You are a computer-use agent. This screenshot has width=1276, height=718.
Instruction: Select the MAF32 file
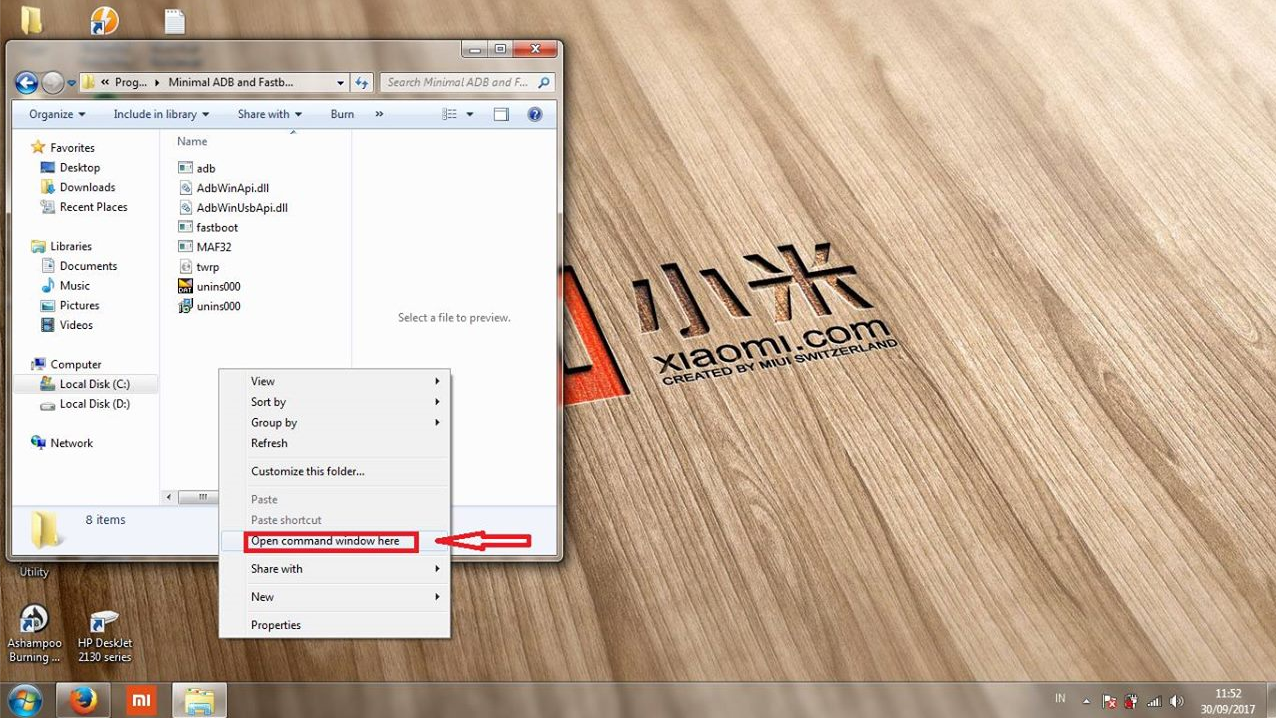[204, 247]
